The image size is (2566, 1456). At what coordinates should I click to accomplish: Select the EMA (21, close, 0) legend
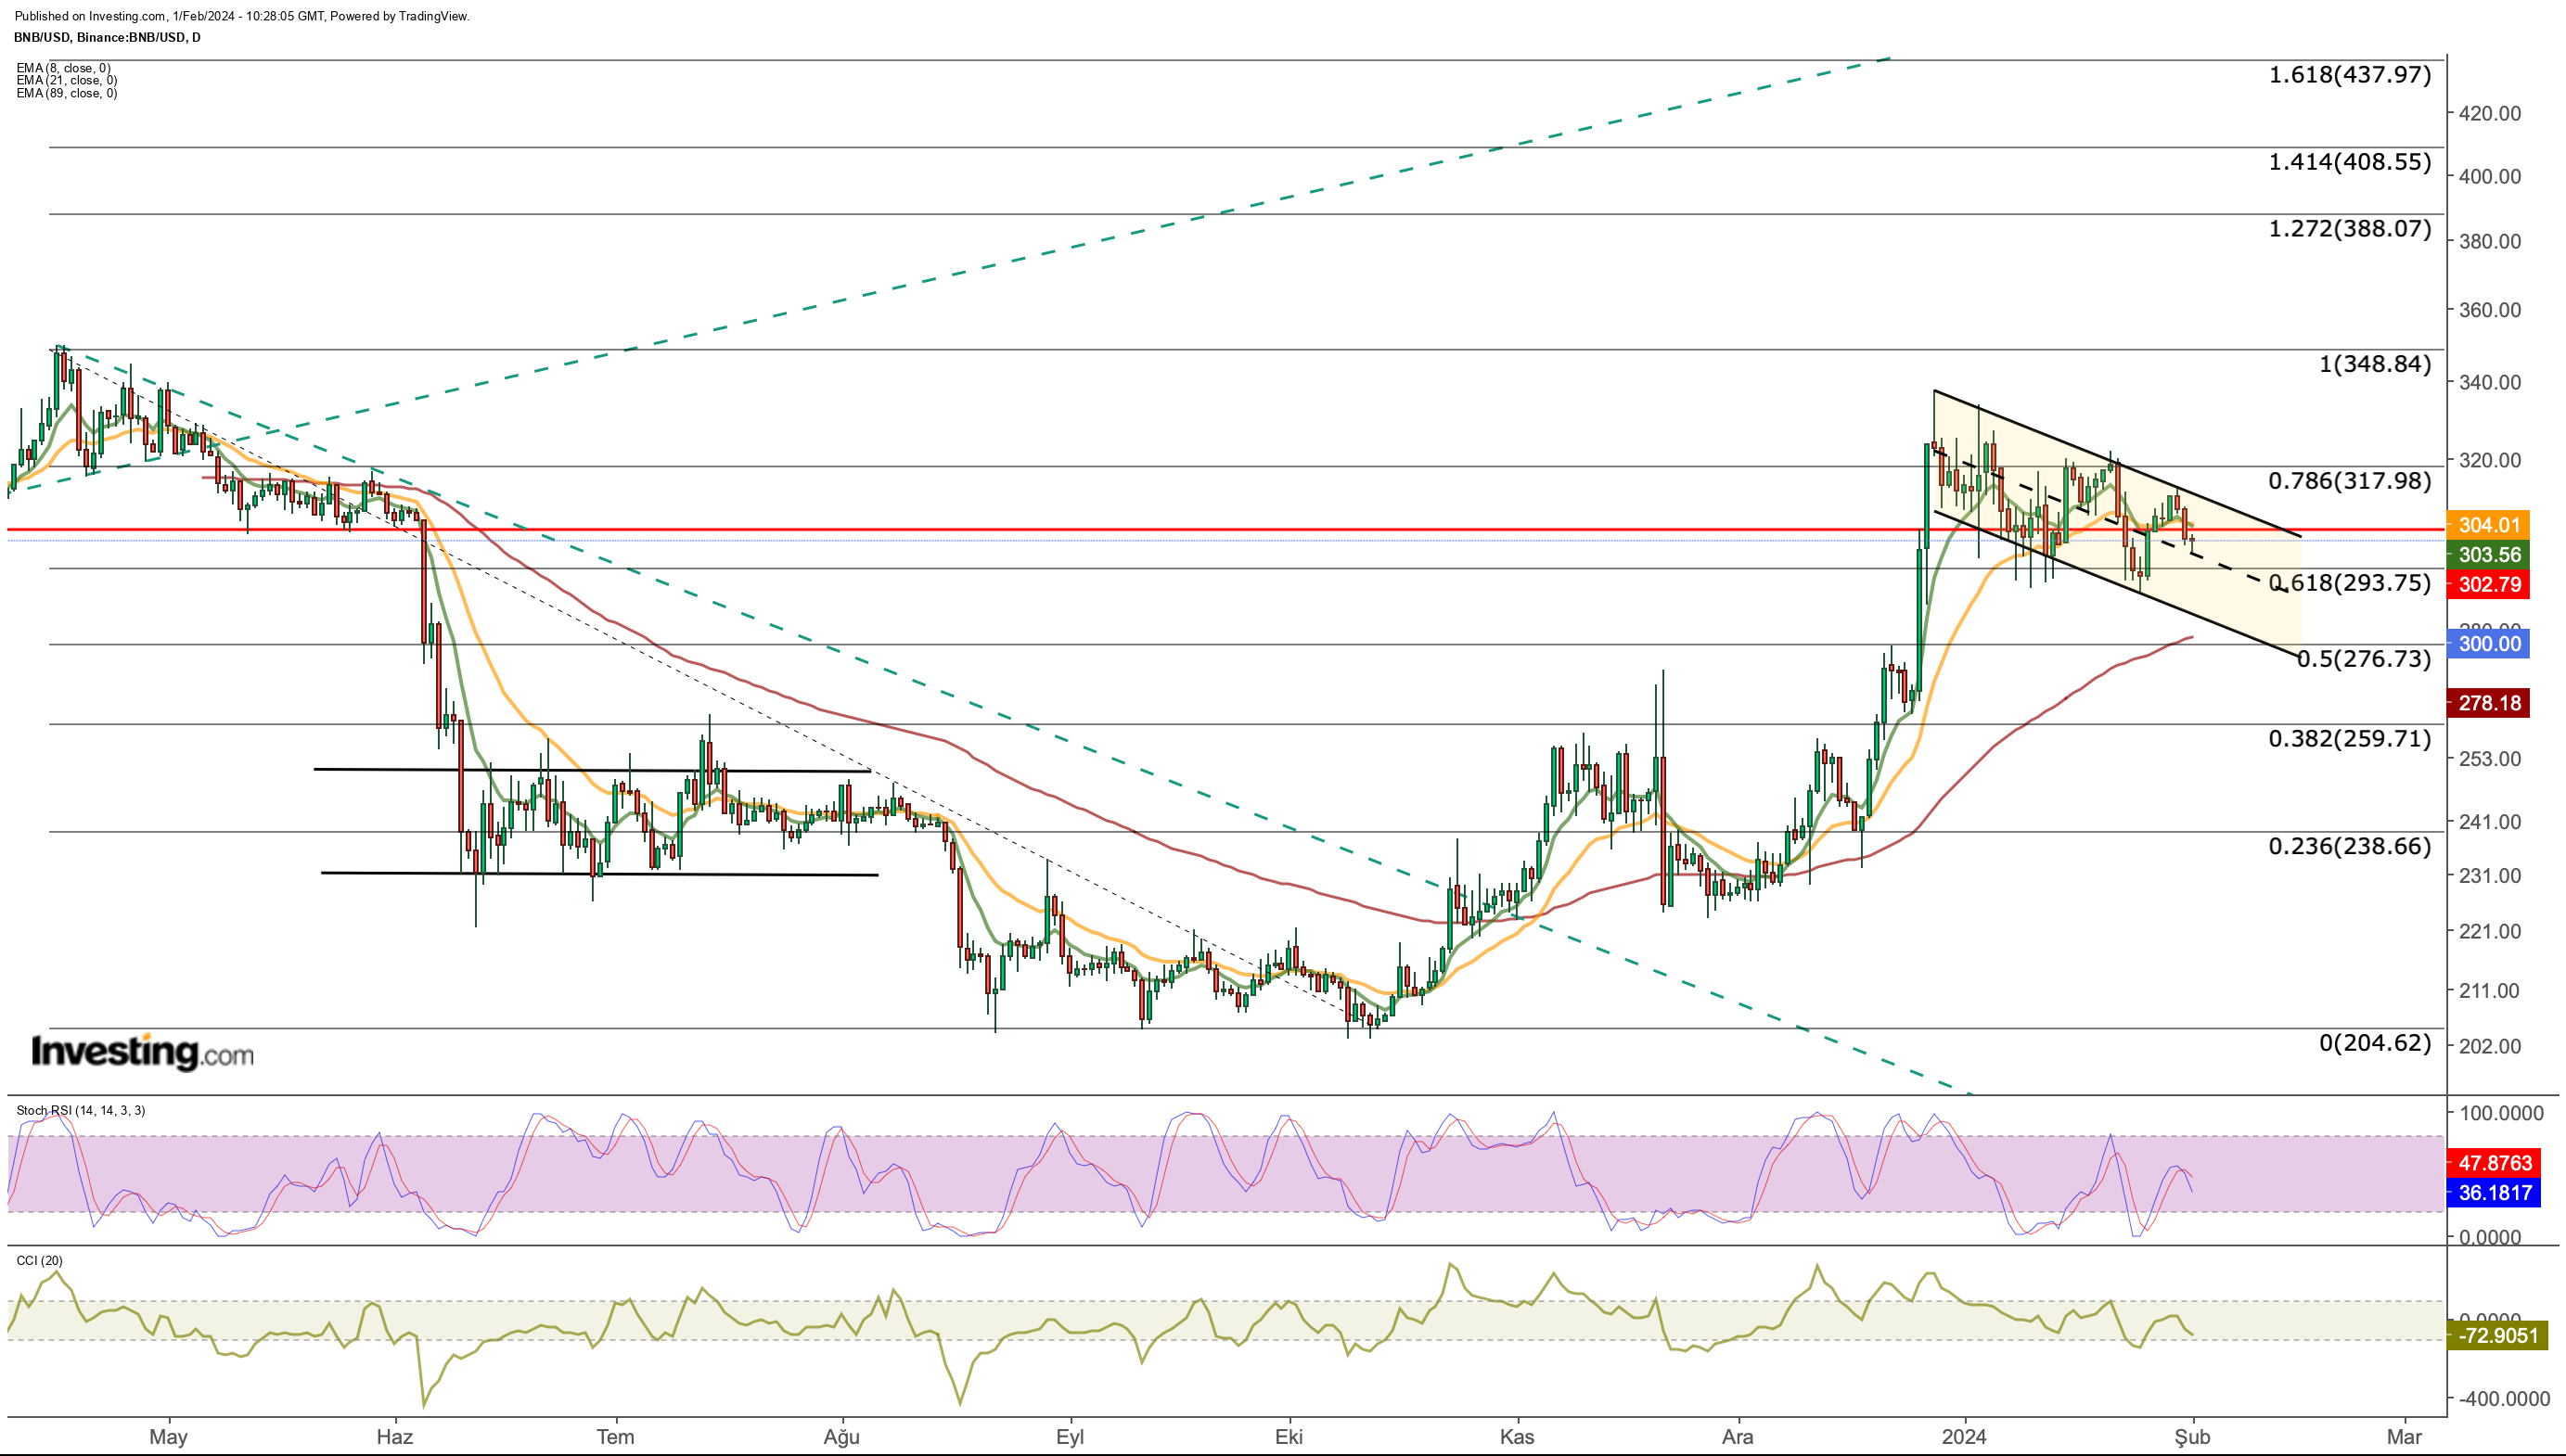pos(66,80)
